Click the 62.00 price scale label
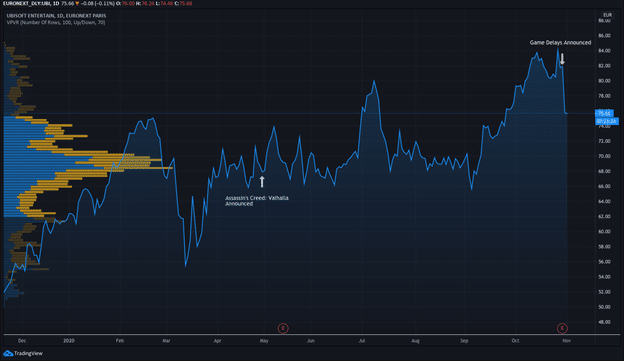 pos(604,217)
